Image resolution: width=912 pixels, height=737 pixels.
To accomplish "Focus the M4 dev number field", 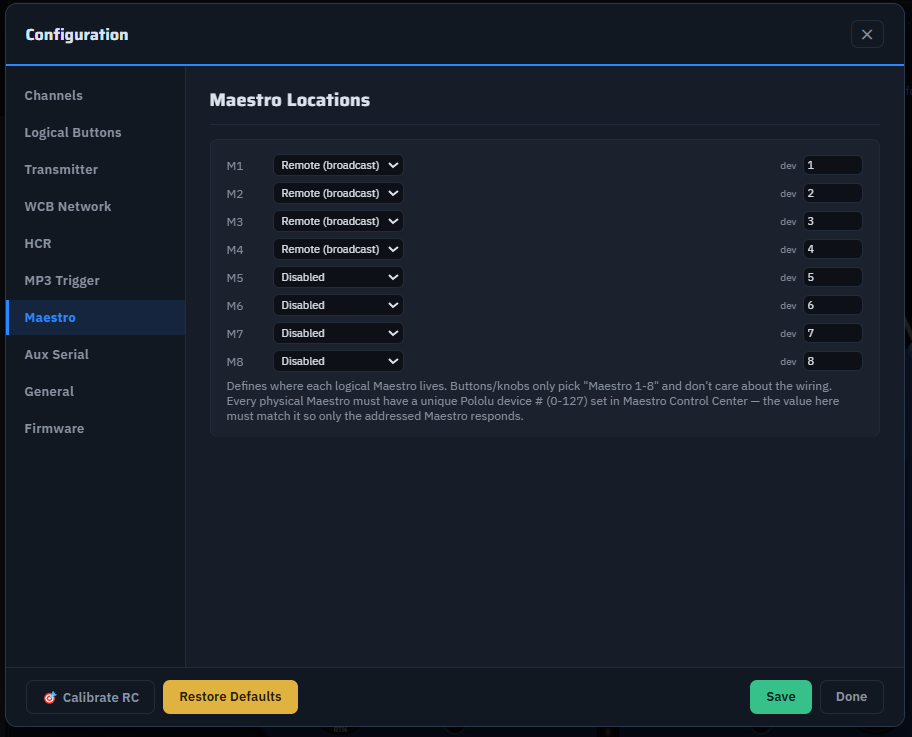I will click(x=832, y=249).
